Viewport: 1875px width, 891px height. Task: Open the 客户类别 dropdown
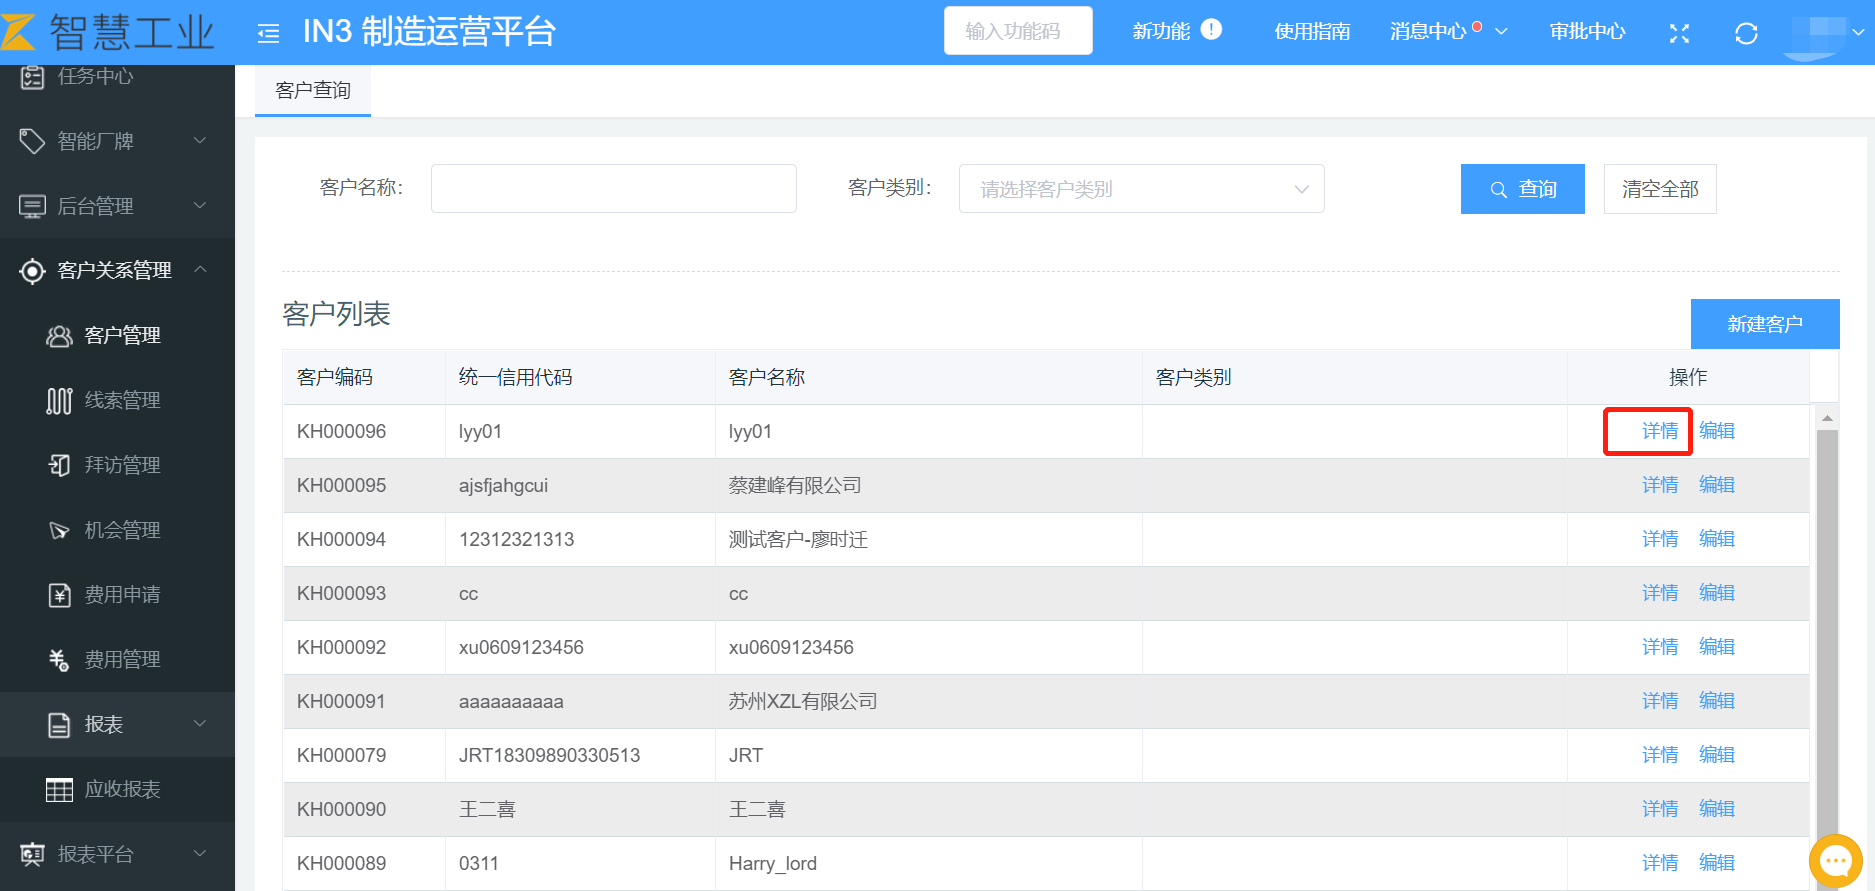(1141, 189)
